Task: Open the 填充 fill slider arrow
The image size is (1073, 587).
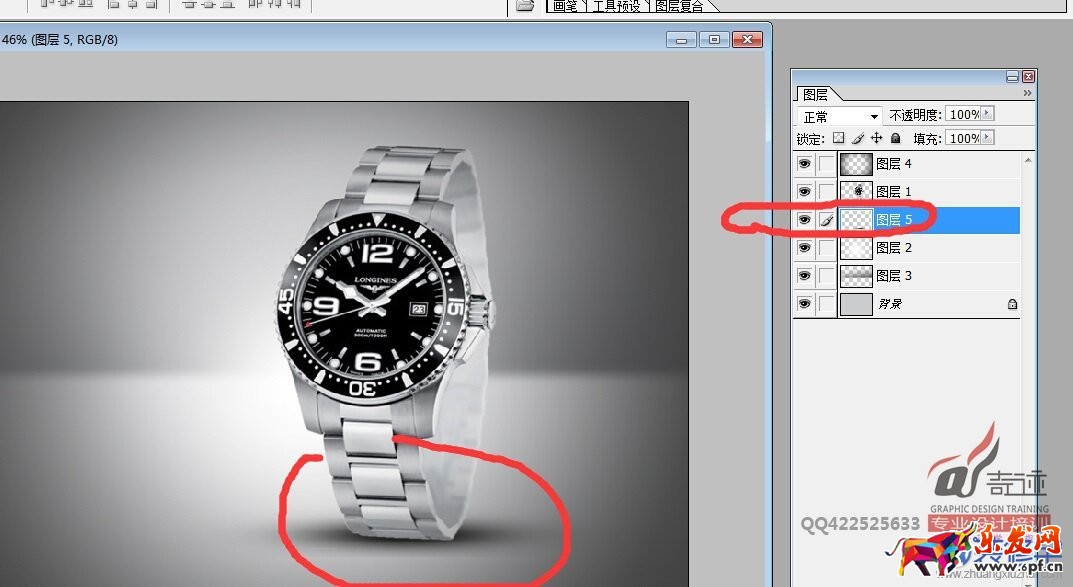Action: point(988,138)
